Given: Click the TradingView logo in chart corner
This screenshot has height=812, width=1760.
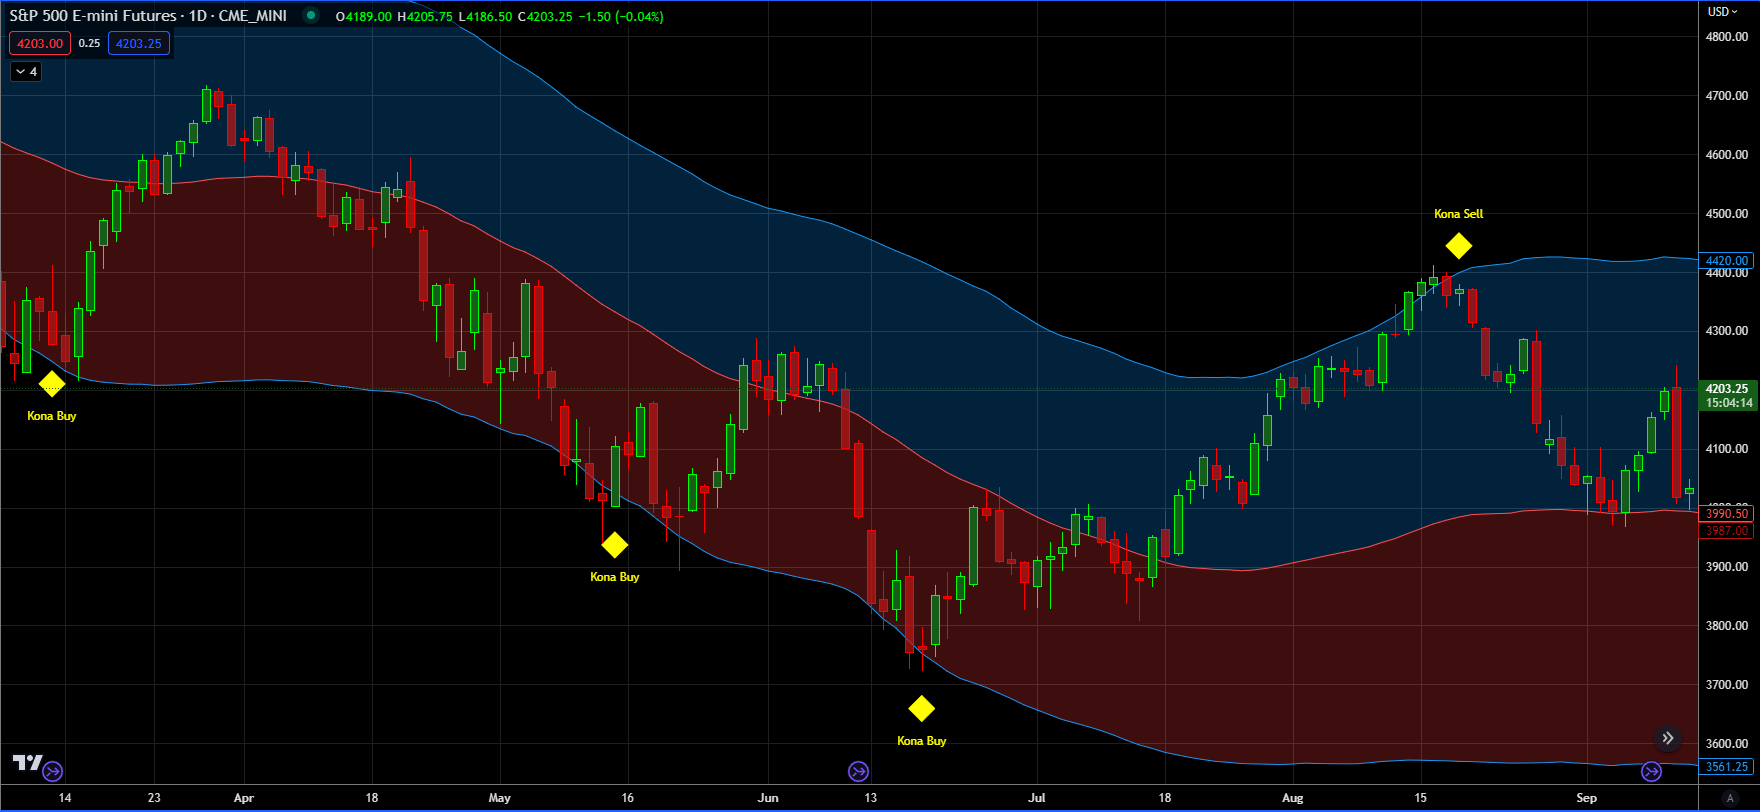Looking at the screenshot, I should (27, 763).
